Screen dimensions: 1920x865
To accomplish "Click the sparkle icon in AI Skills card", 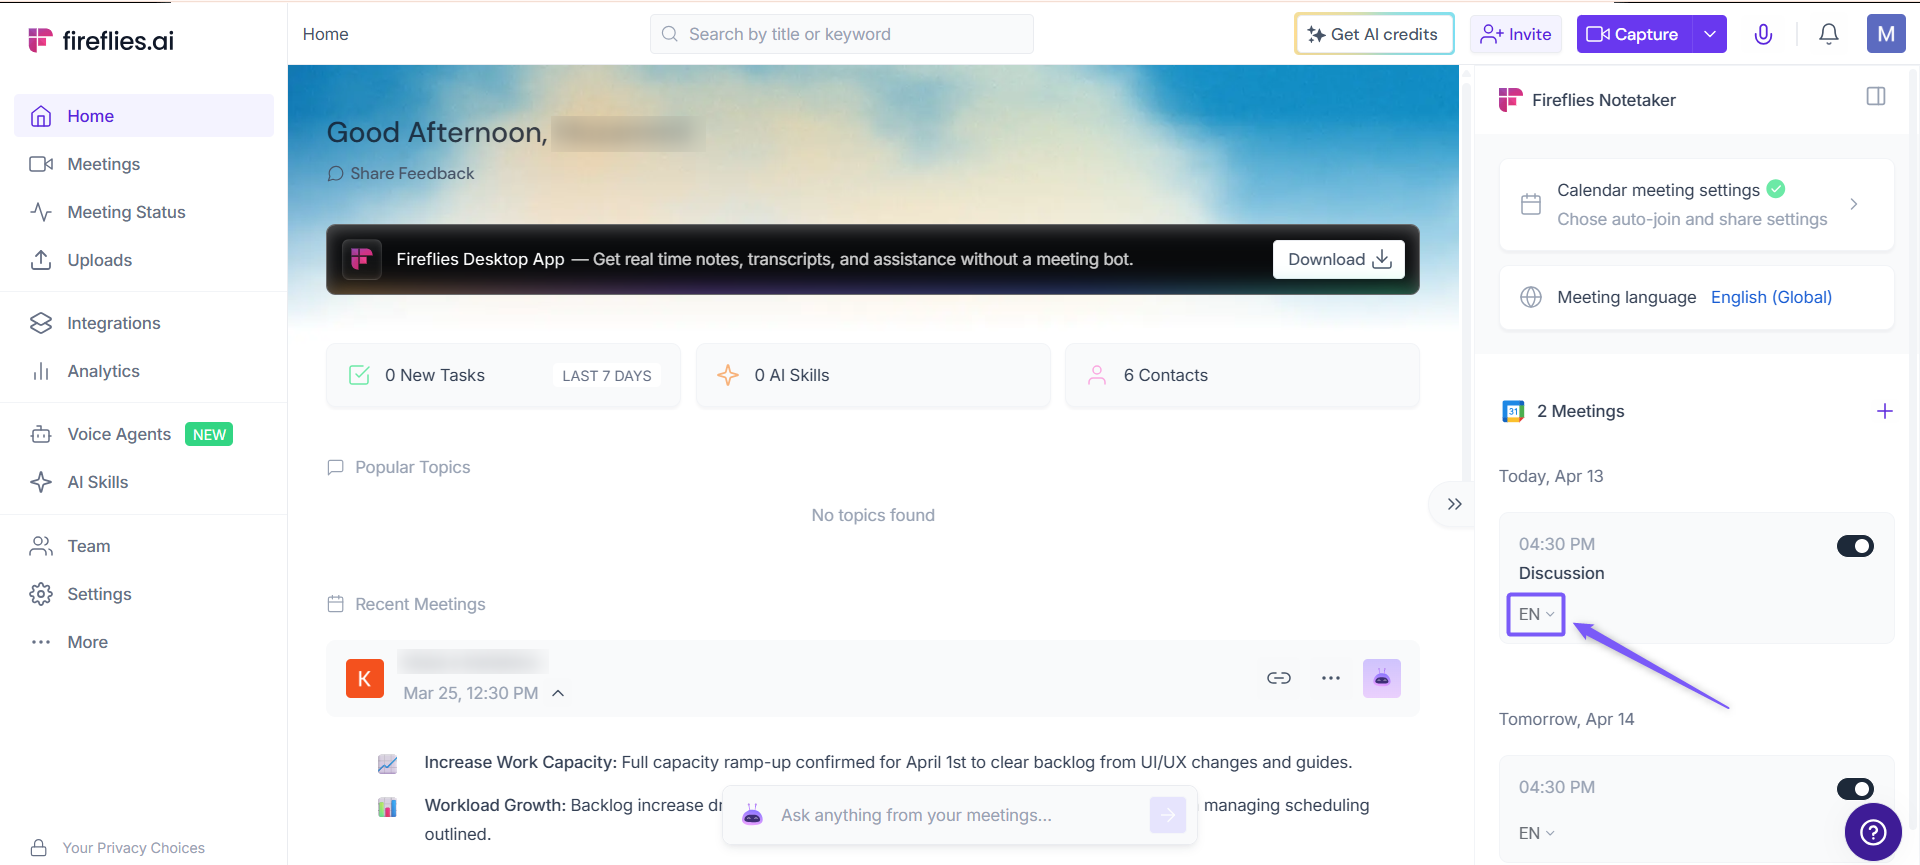I will (728, 375).
